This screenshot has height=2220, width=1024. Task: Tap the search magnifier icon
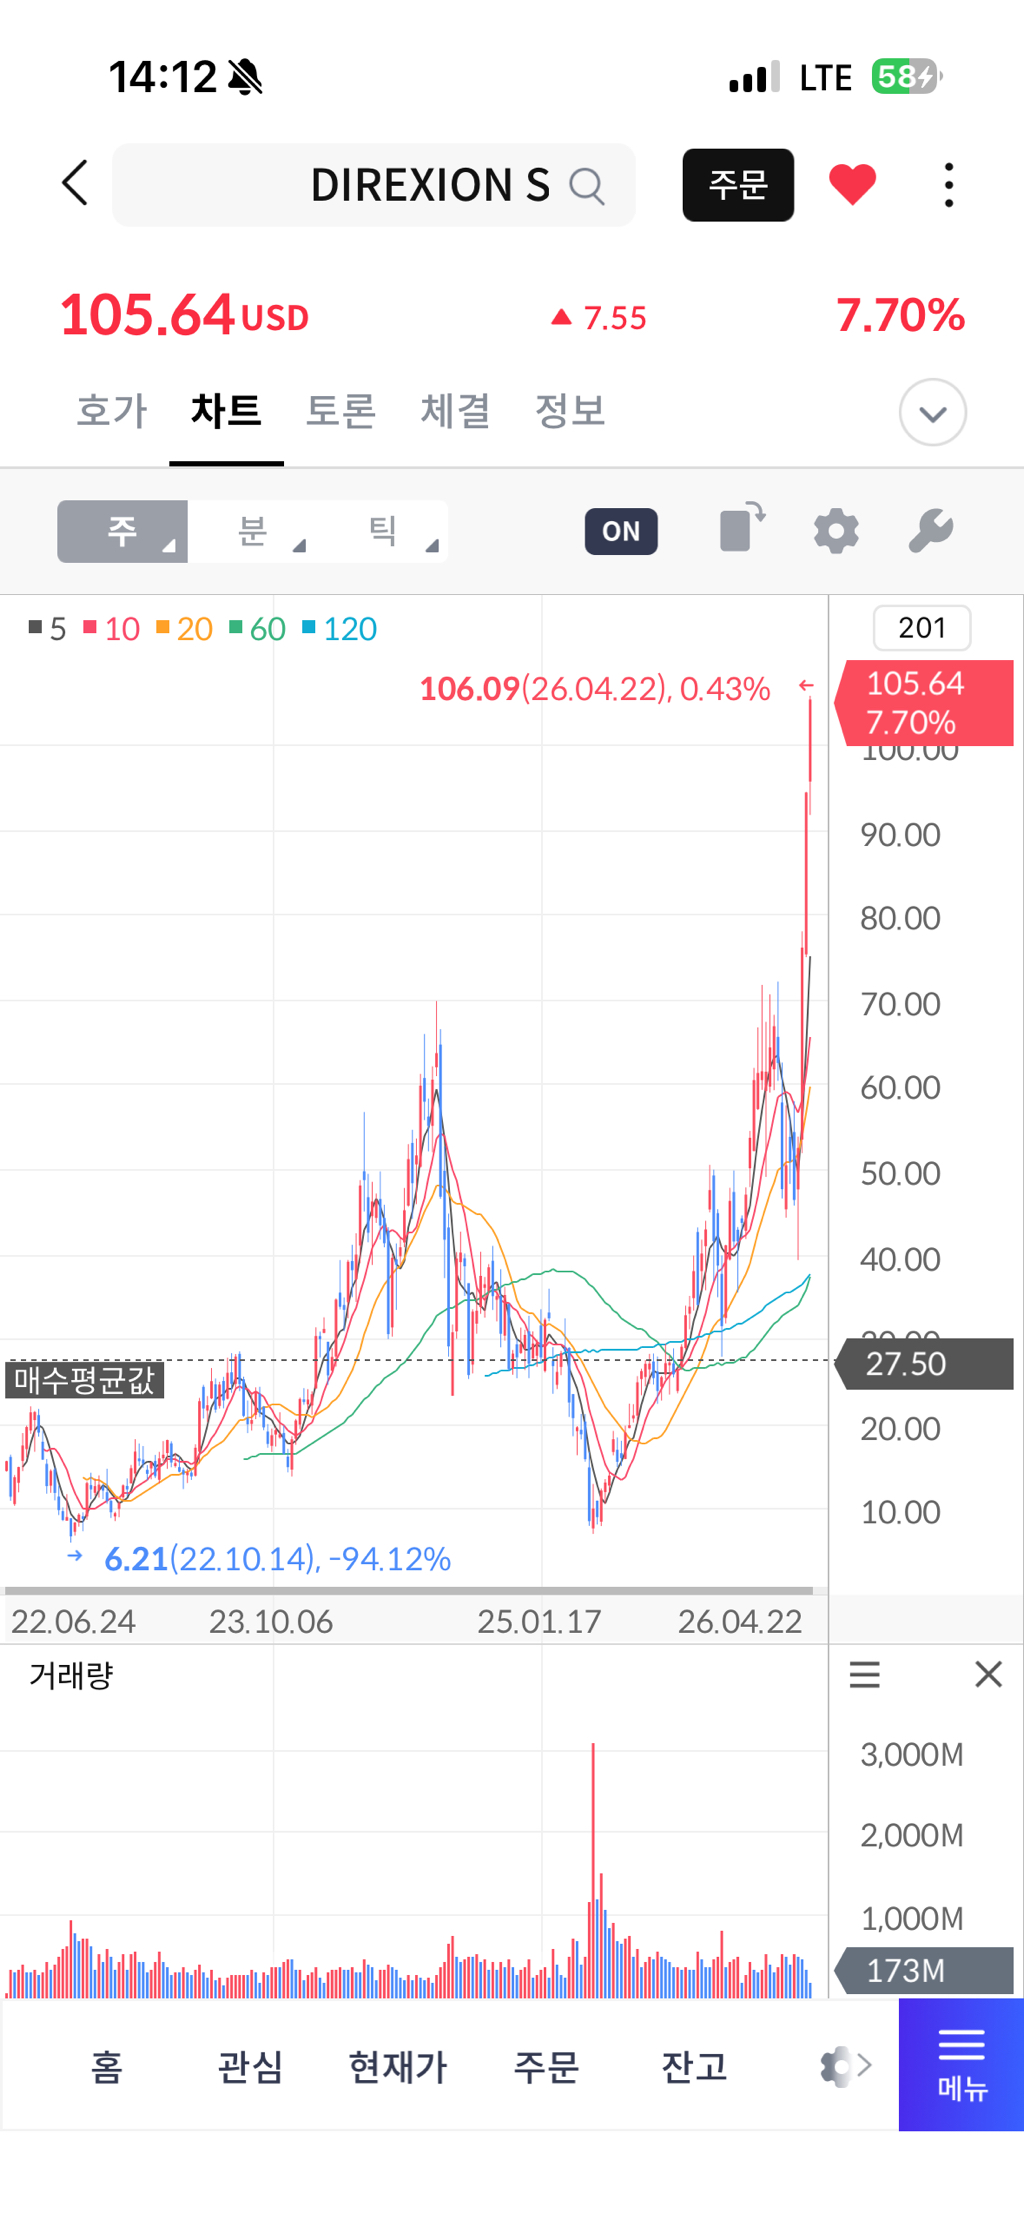(587, 186)
